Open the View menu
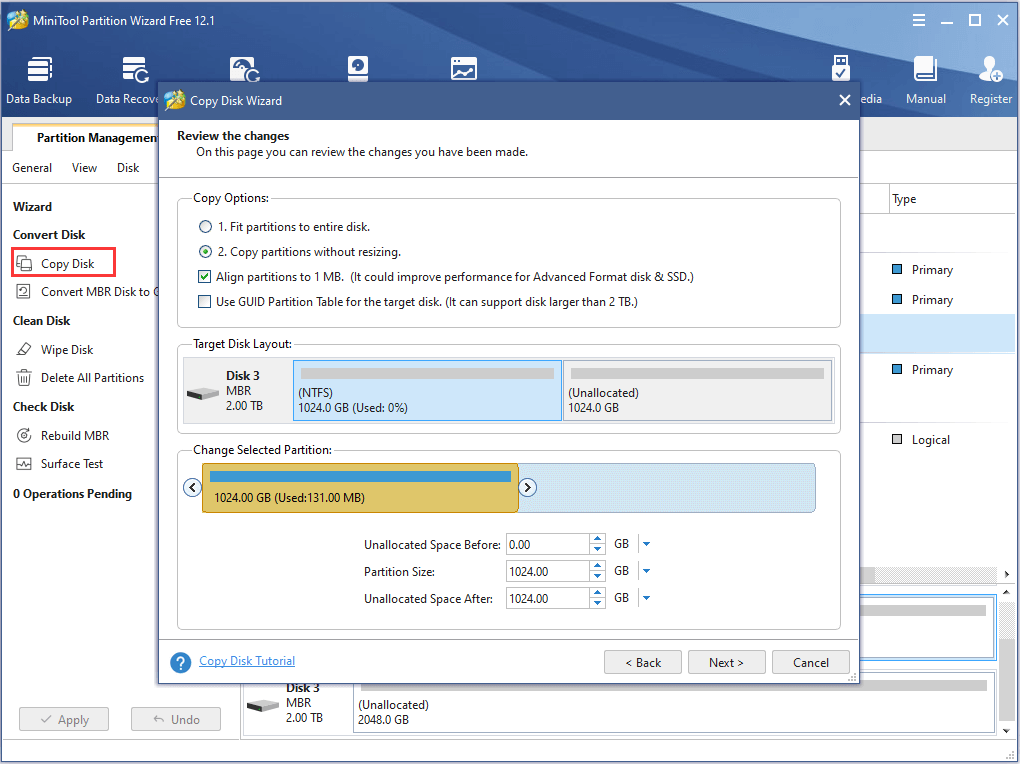 (x=84, y=168)
